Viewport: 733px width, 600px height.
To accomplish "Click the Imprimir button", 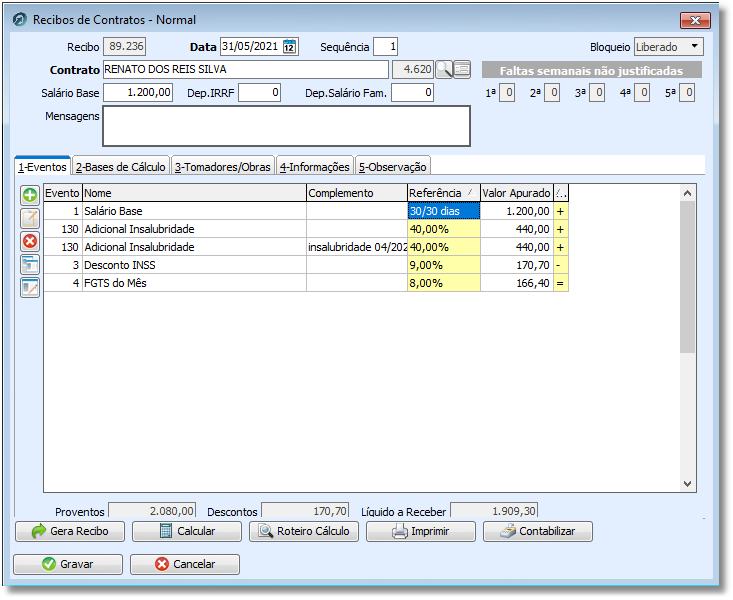I will tap(421, 532).
